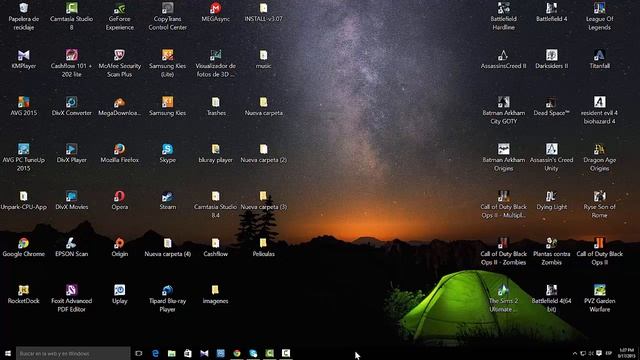Select PVZ Garden Warfare icon
640x360 pixels.
pyautogui.click(x=599, y=298)
